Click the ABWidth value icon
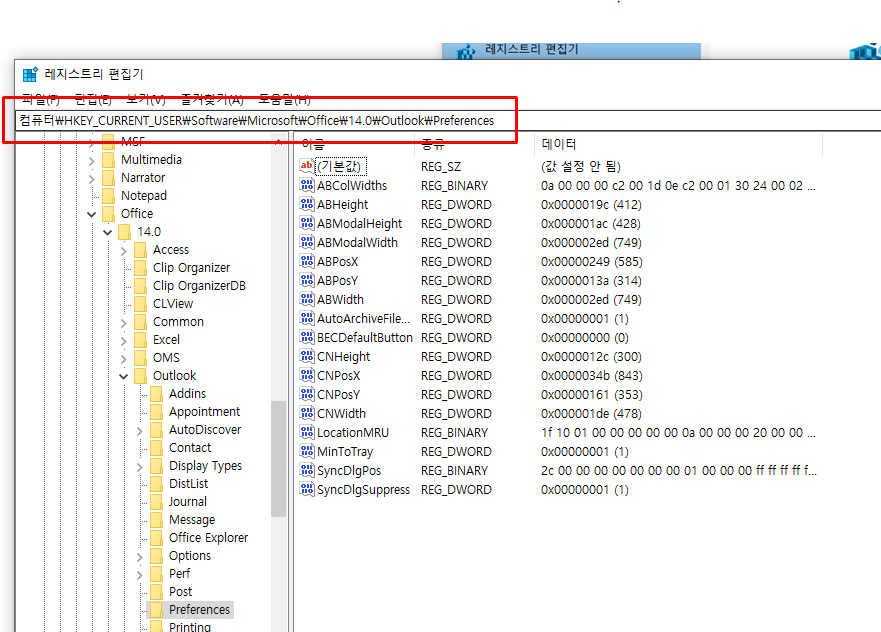The width and height of the screenshot is (881, 632). 307,299
